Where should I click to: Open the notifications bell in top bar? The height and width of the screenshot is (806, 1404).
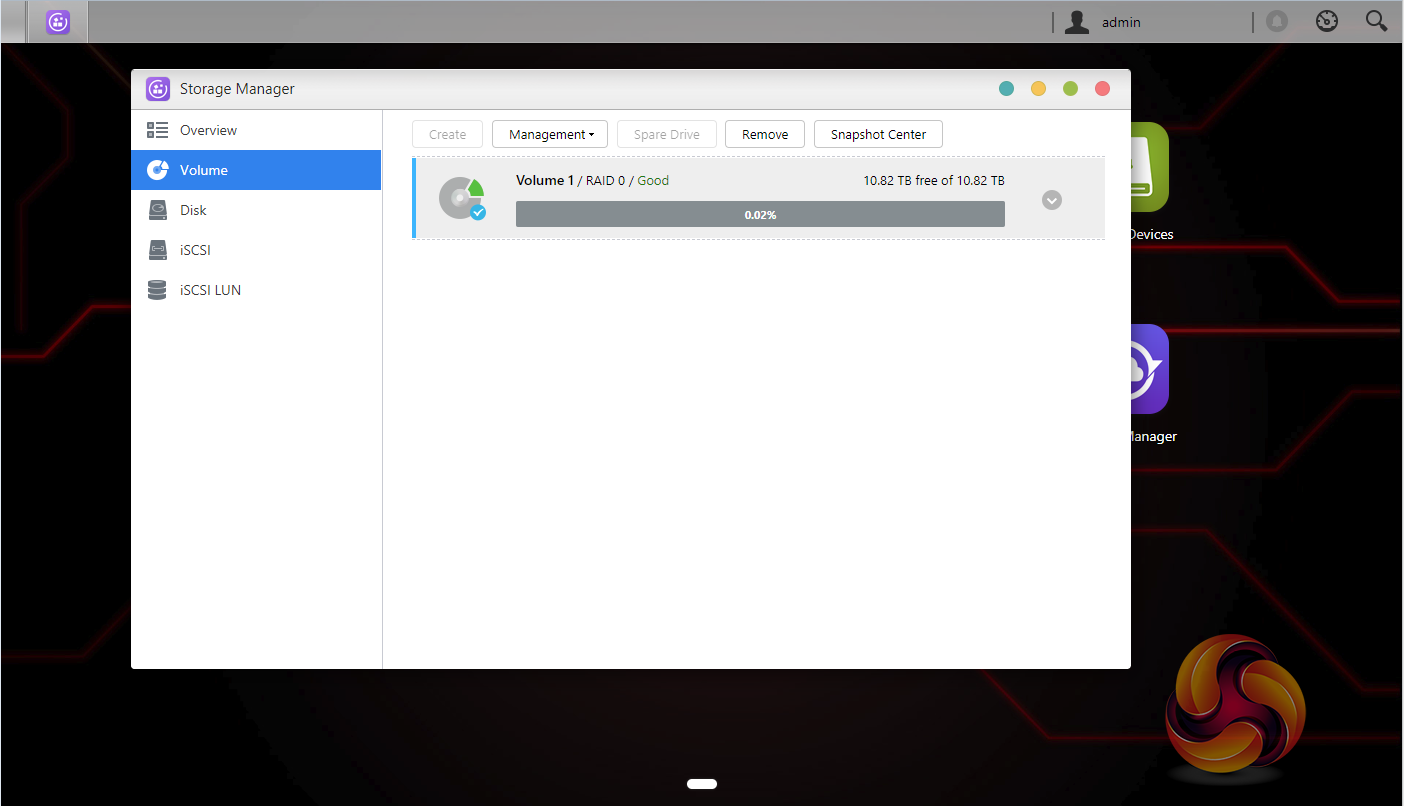click(x=1277, y=21)
